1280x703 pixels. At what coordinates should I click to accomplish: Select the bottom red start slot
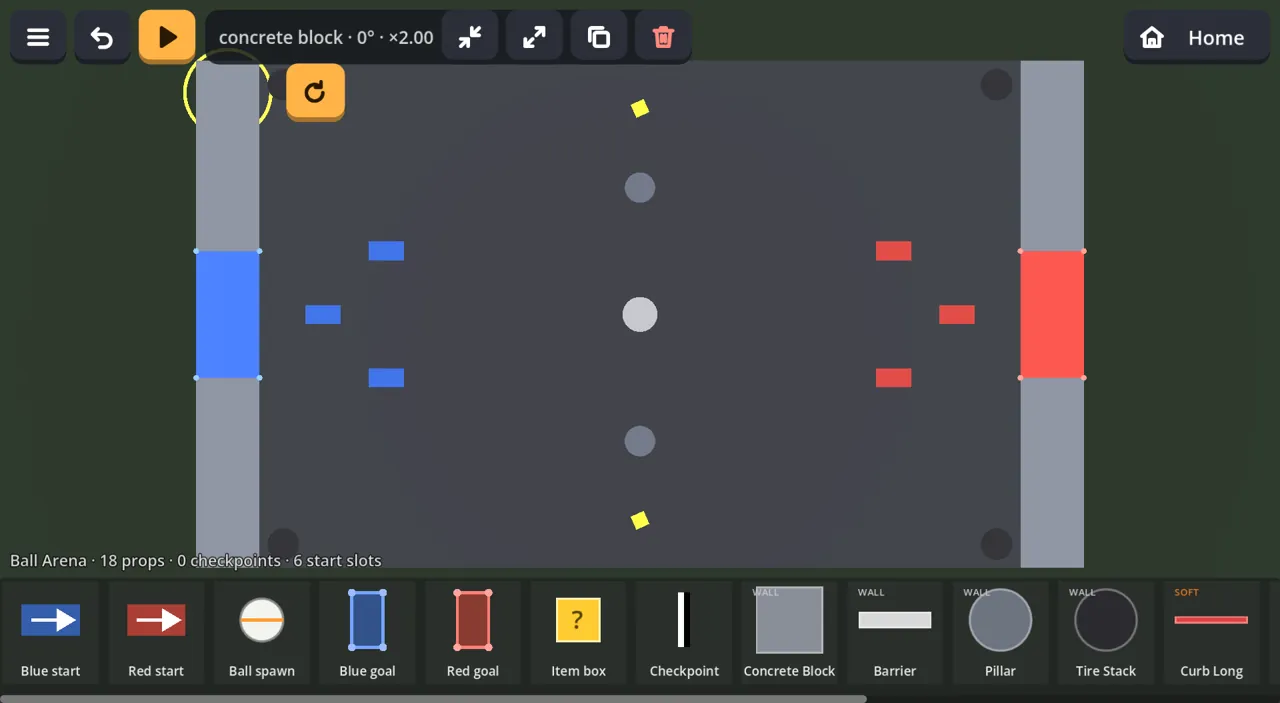(894, 378)
